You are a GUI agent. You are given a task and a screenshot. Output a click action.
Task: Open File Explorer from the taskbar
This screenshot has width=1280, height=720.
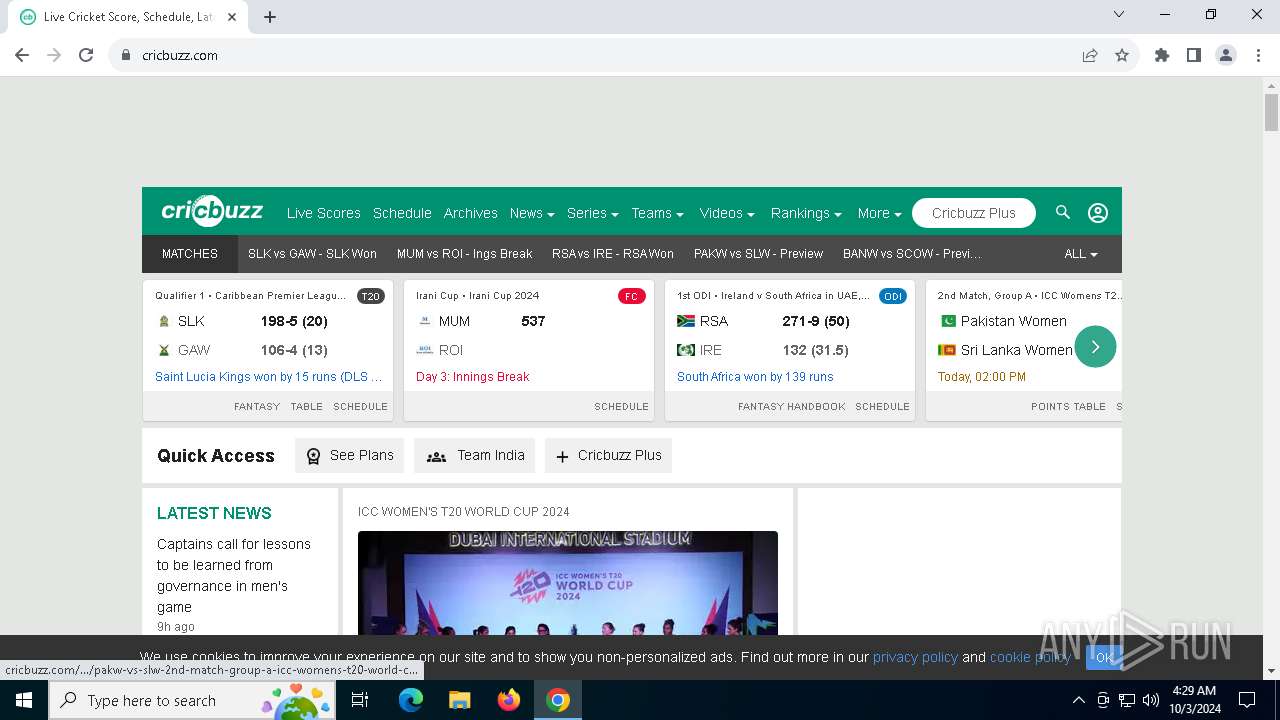point(459,700)
